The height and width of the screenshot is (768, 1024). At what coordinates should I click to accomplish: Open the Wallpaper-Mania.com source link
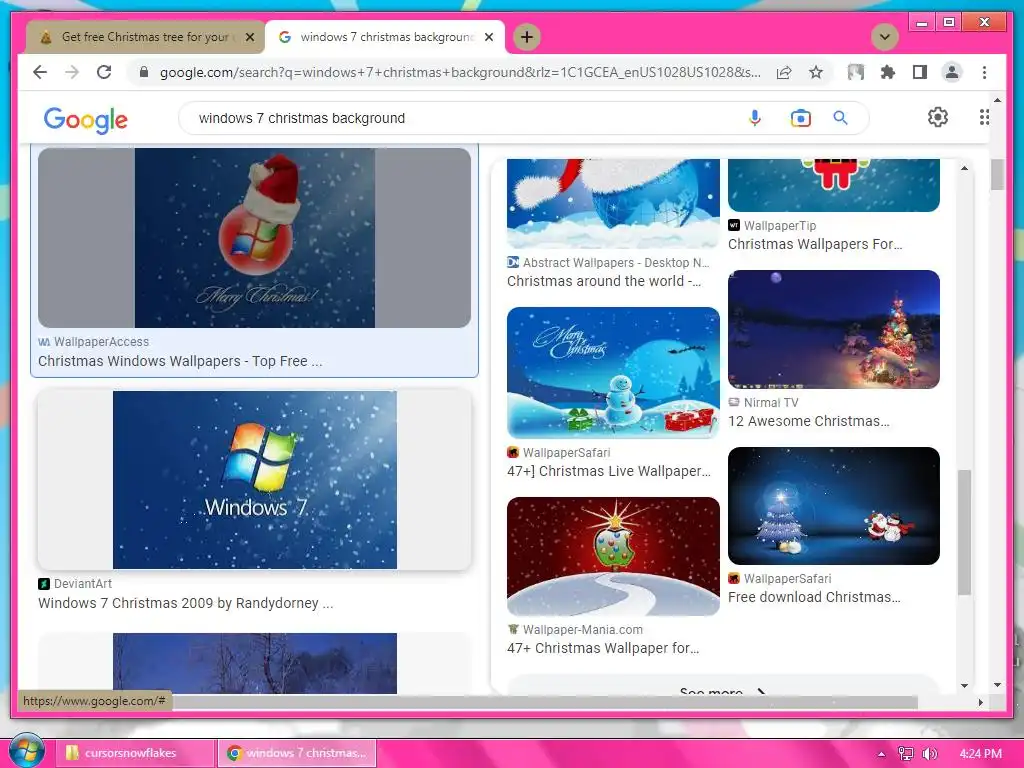pyautogui.click(x=575, y=630)
